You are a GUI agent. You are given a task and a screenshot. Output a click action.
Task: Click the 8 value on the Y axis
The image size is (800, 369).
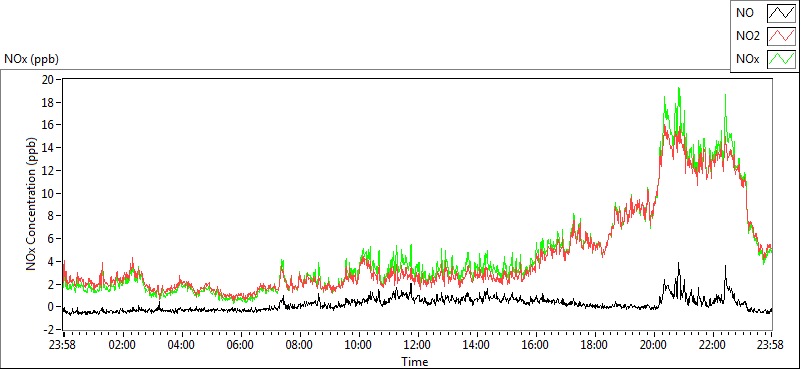pos(52,216)
